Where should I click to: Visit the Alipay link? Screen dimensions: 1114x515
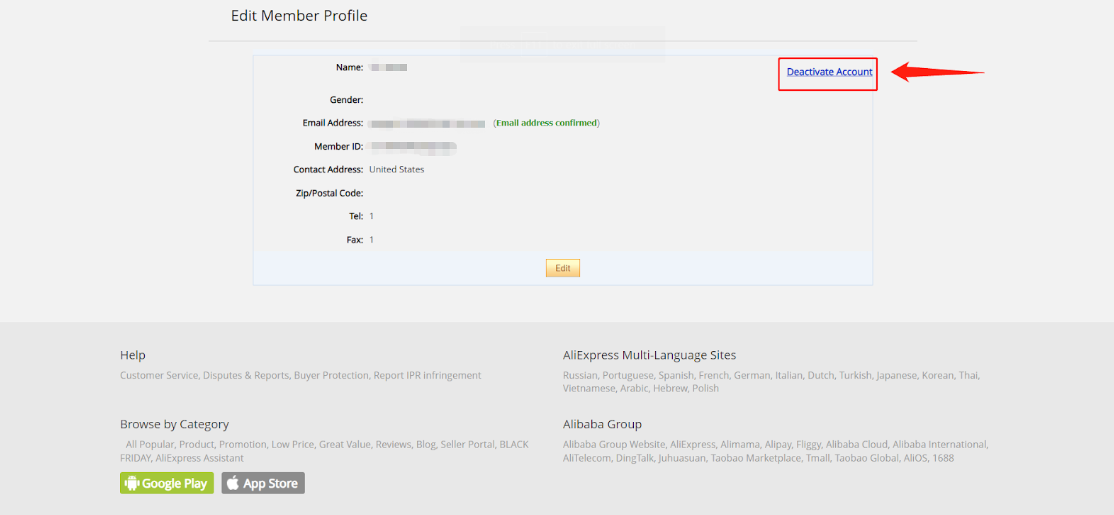coord(779,445)
